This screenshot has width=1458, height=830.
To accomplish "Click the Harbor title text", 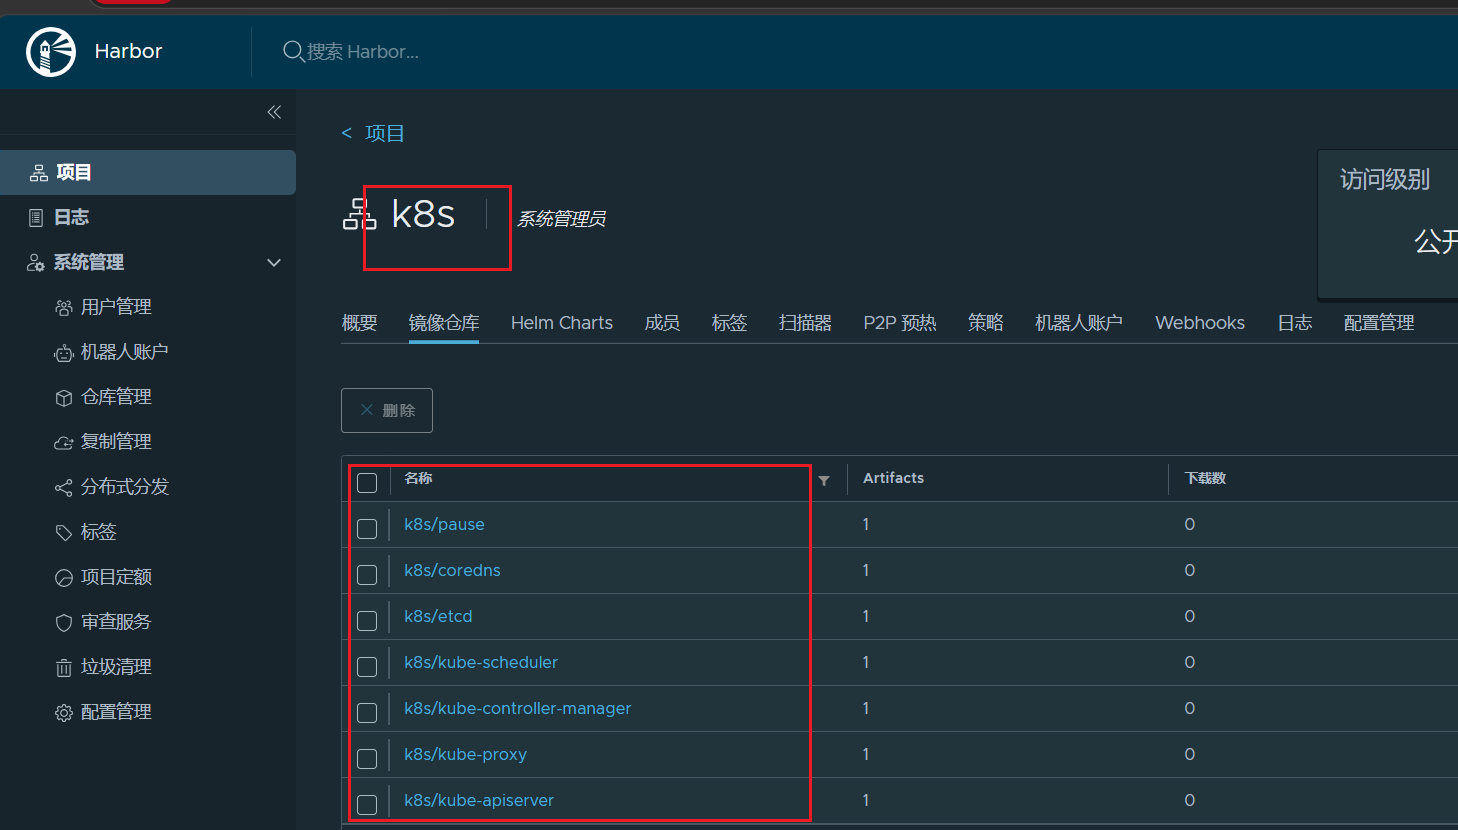I will tap(128, 51).
